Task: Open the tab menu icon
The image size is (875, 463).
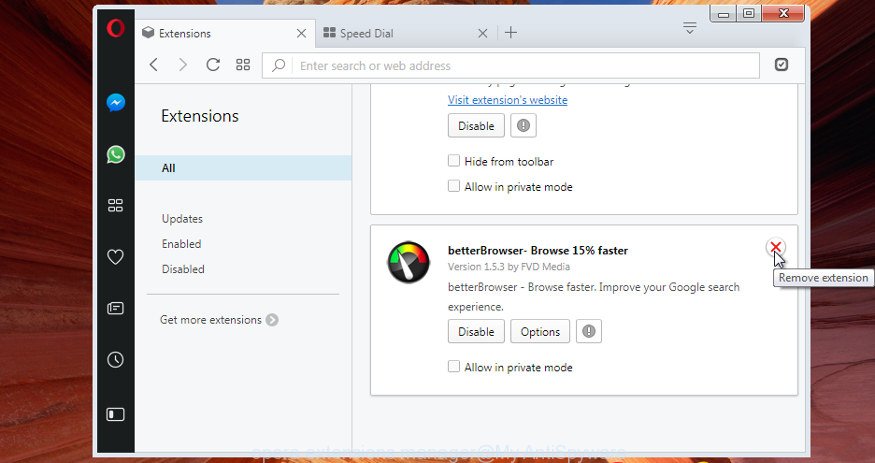Action: click(x=690, y=28)
